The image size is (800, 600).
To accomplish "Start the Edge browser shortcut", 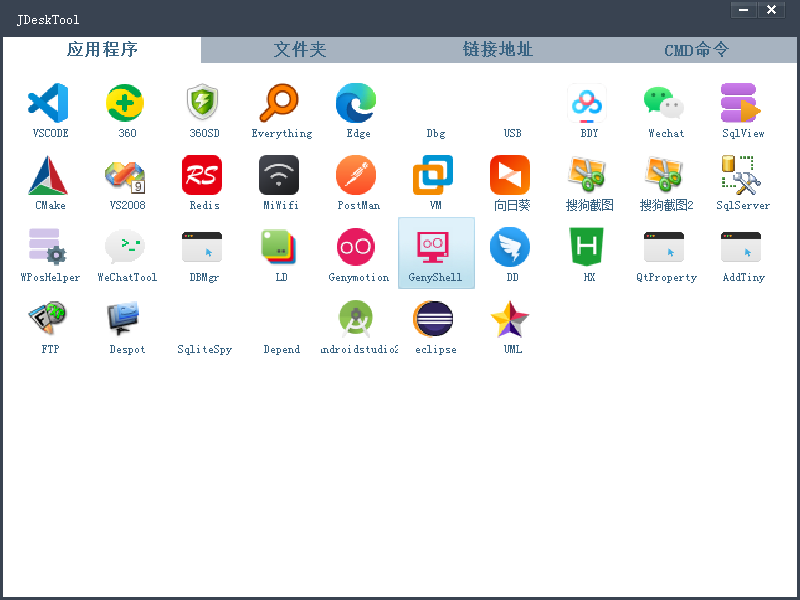I will coord(357,105).
